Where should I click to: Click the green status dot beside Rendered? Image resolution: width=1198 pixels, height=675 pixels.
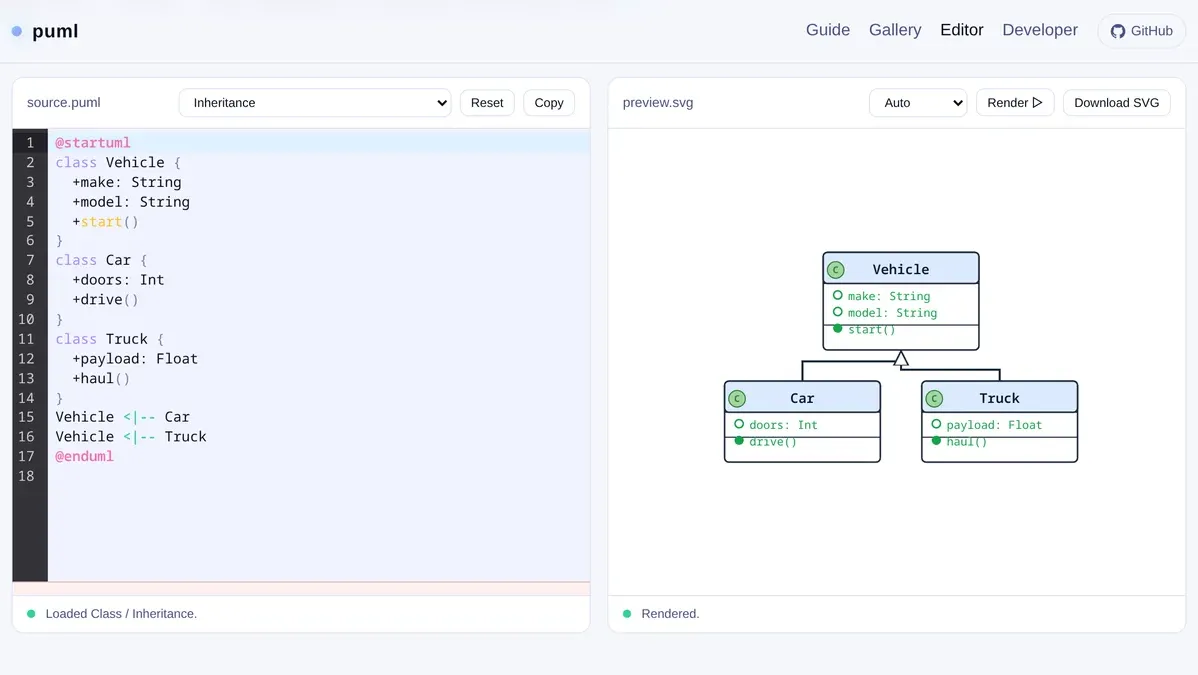point(627,614)
